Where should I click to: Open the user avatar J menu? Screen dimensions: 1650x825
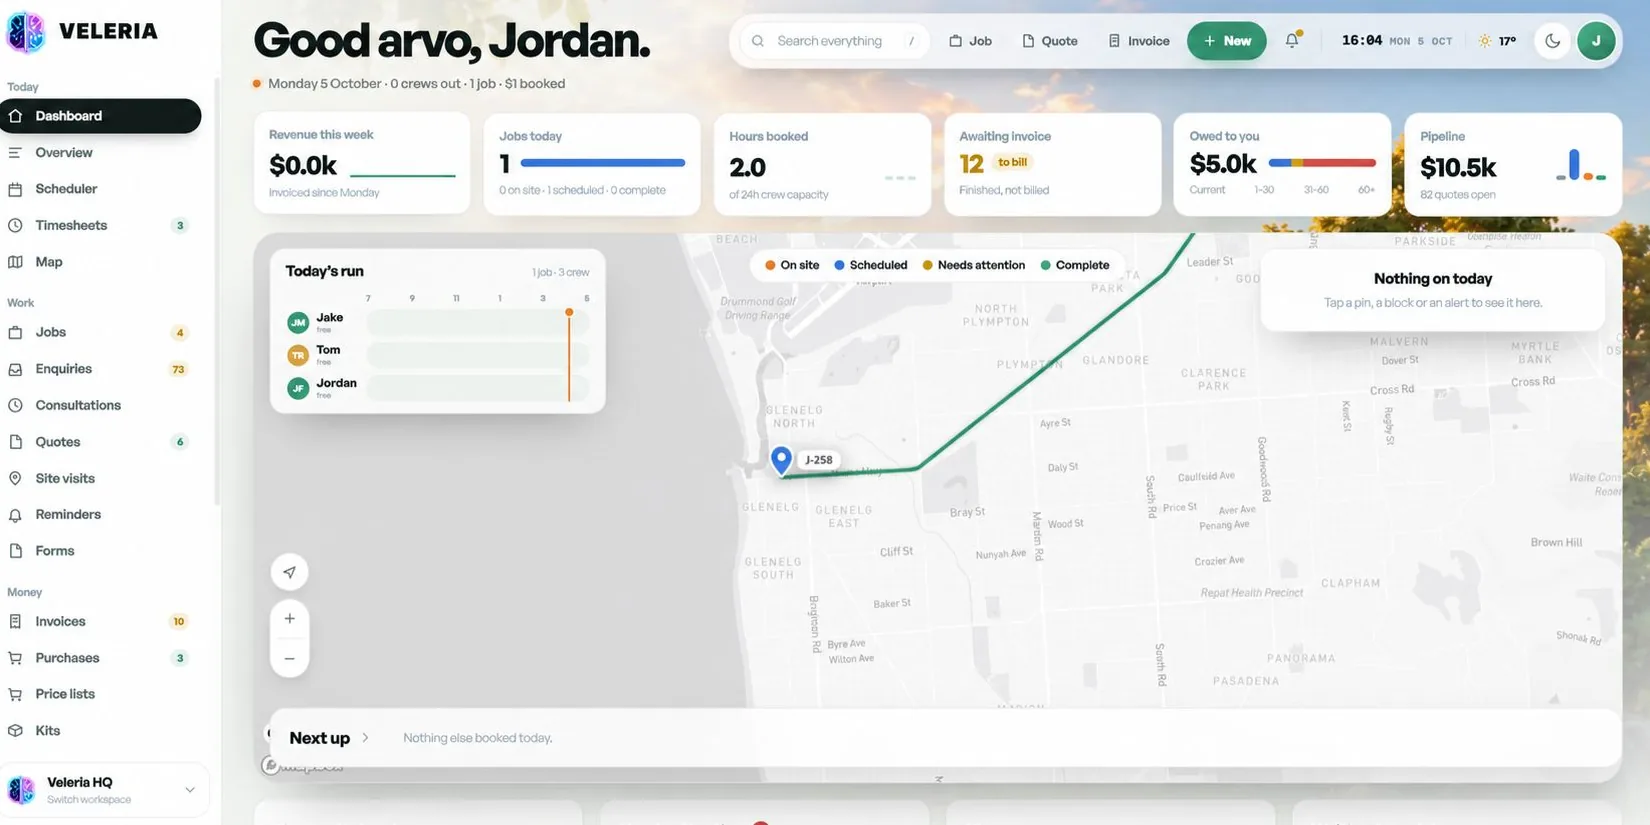[1596, 41]
